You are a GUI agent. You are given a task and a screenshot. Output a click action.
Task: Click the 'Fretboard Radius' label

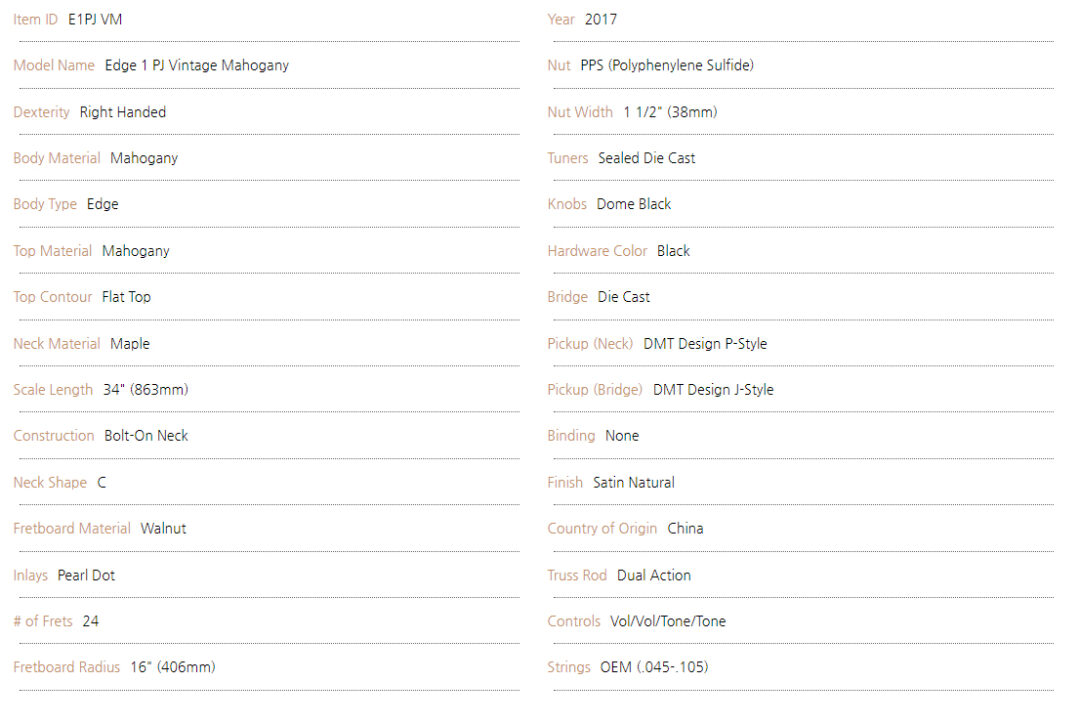67,667
